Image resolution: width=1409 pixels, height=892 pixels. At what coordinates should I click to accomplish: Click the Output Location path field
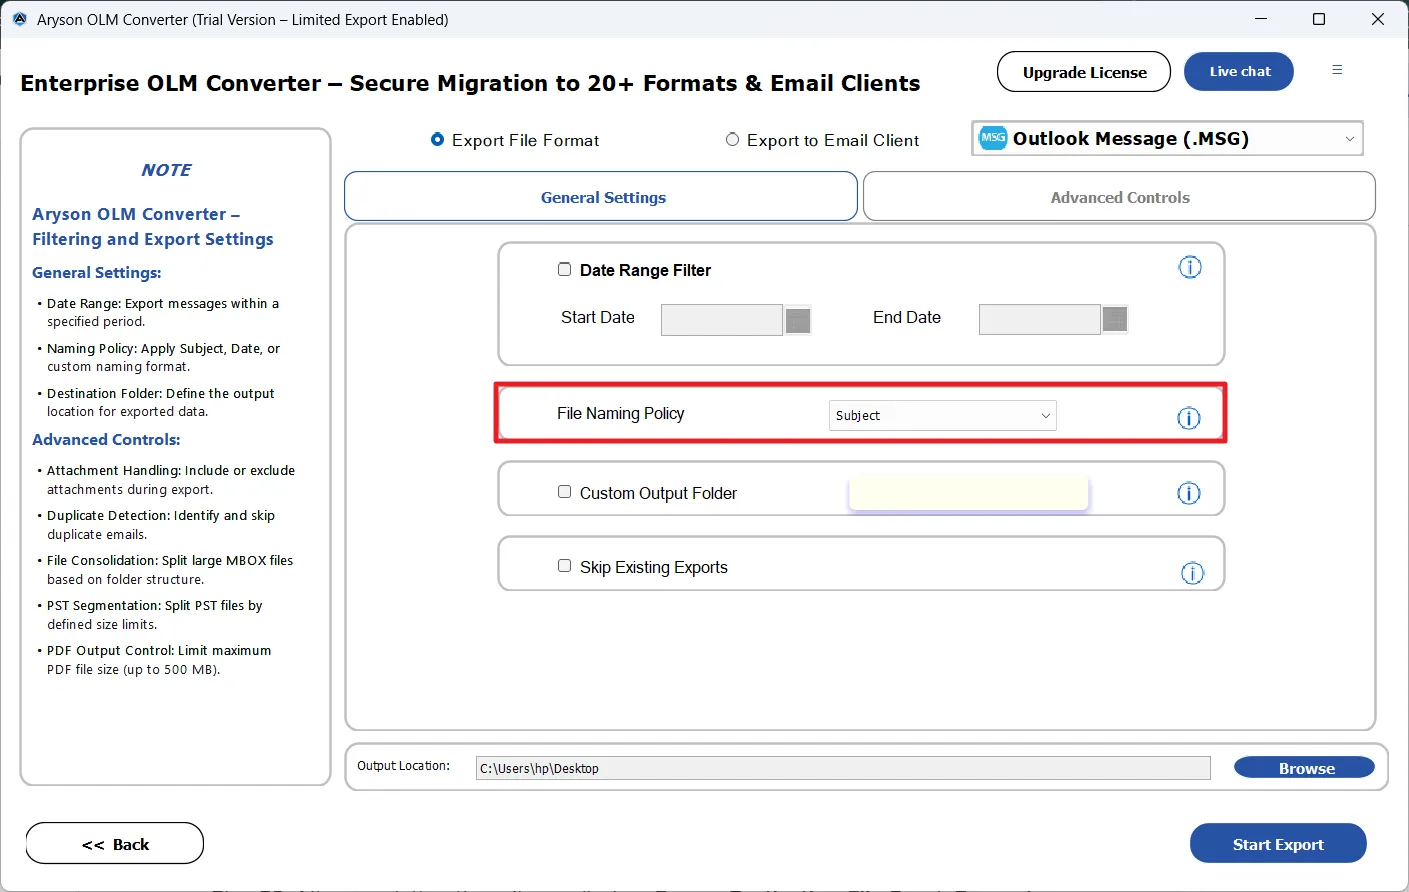pyautogui.click(x=842, y=768)
